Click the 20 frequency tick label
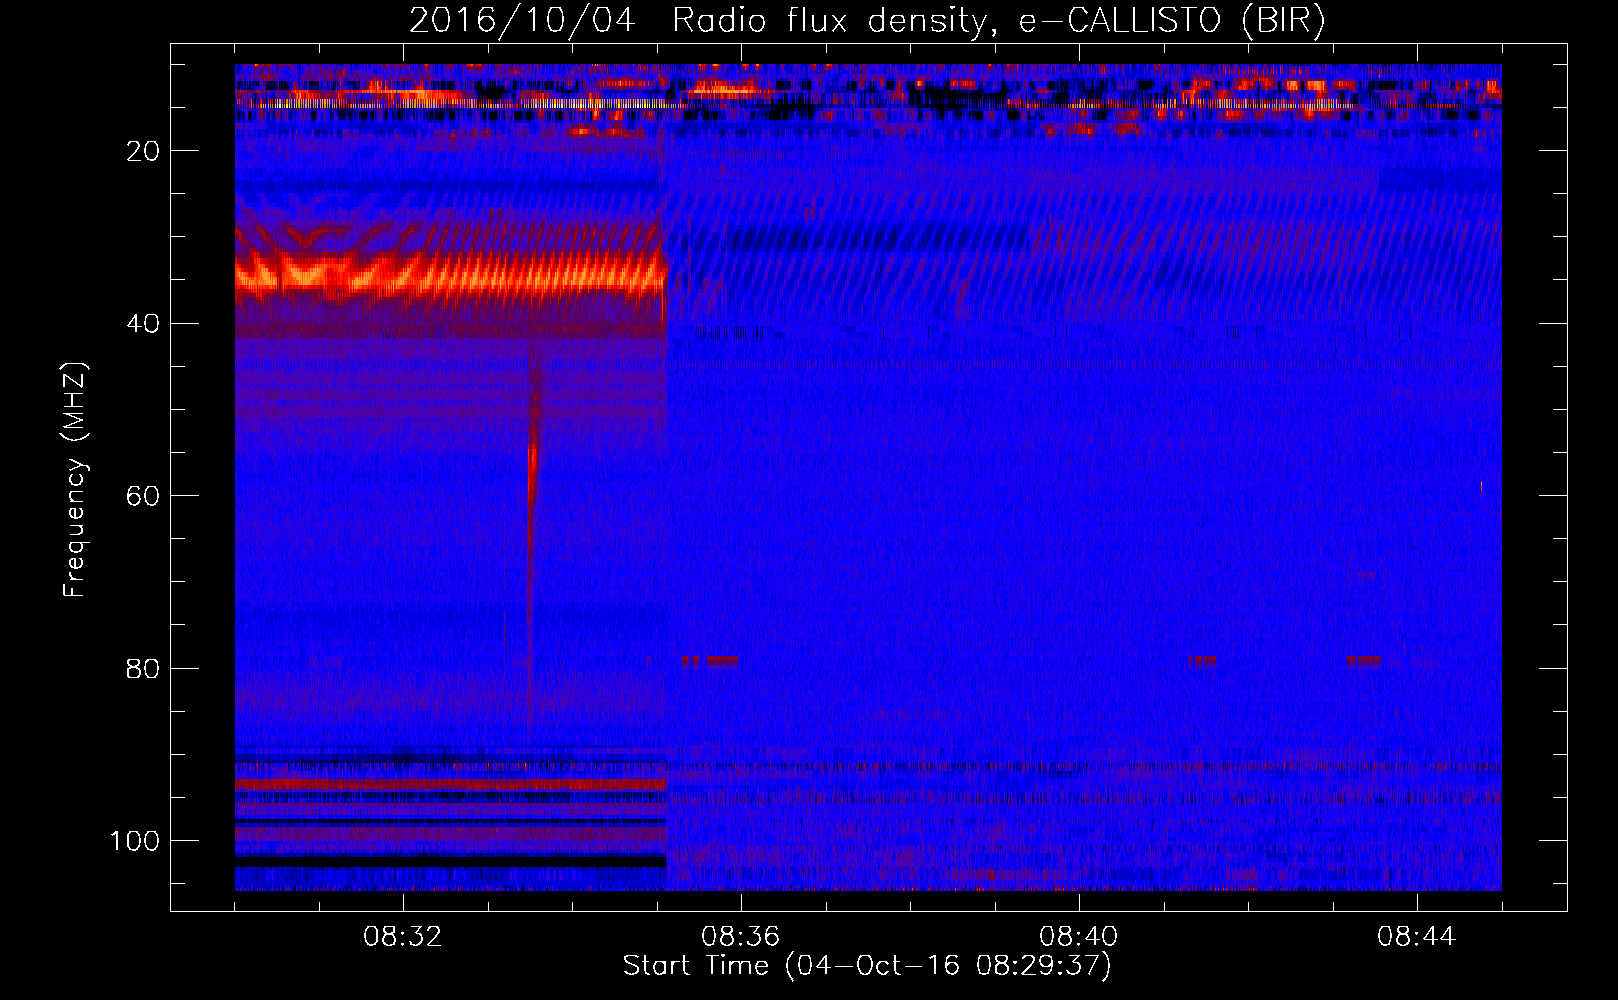This screenshot has height=1000, width=1618. [x=143, y=151]
